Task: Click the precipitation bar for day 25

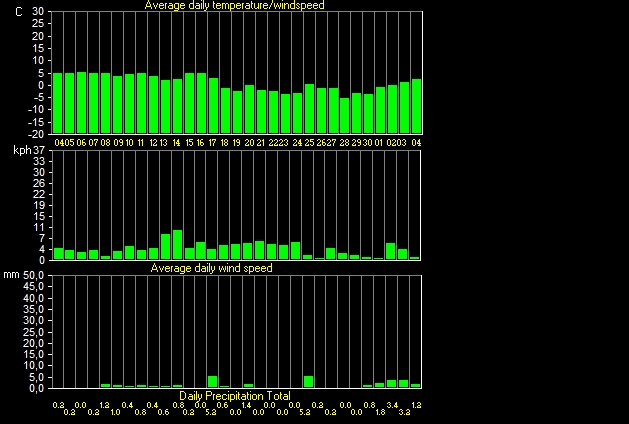Action: click(308, 381)
